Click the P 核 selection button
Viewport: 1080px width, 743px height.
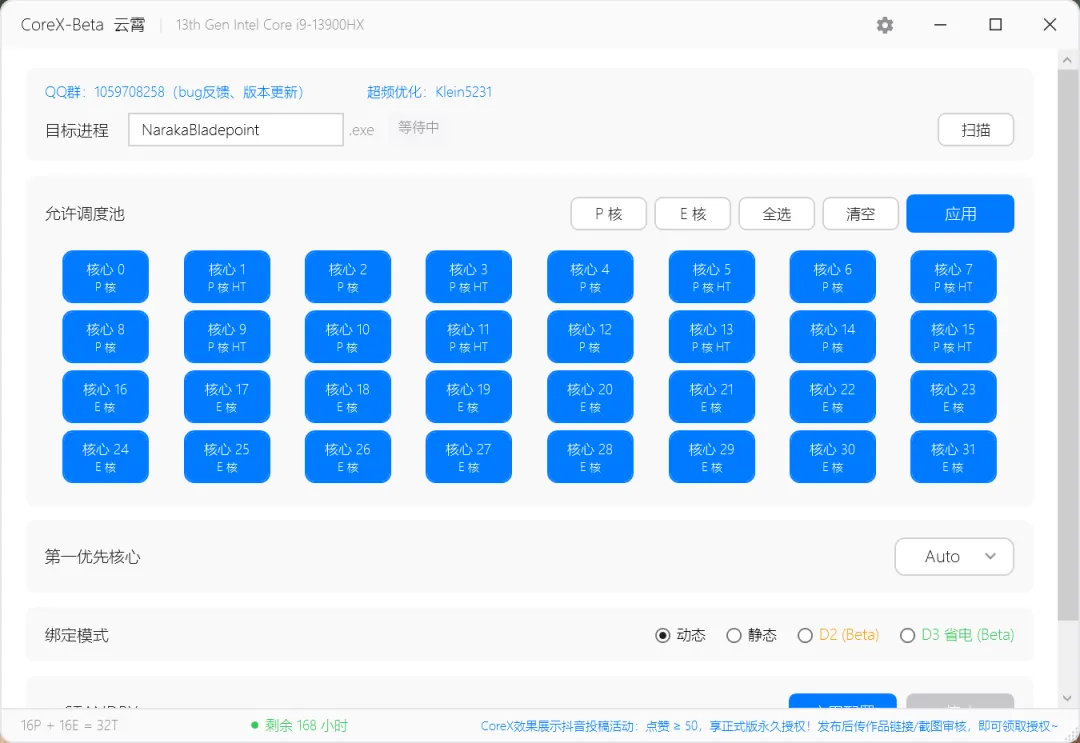point(608,213)
